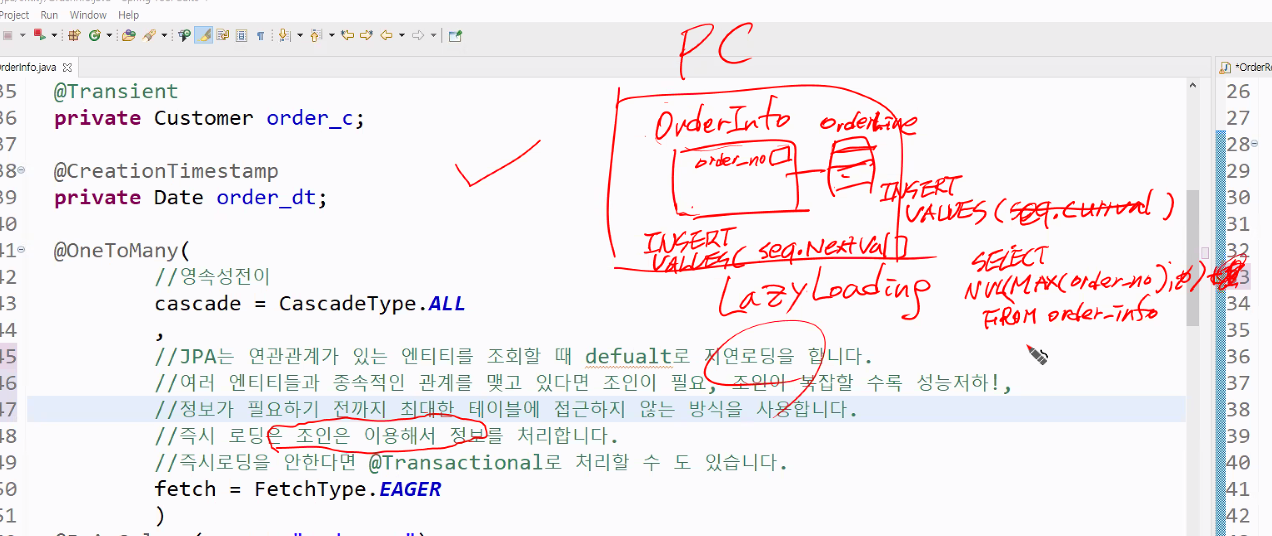Click line number 26 in right editor
This screenshot has height=536, width=1272.
tap(1237, 91)
